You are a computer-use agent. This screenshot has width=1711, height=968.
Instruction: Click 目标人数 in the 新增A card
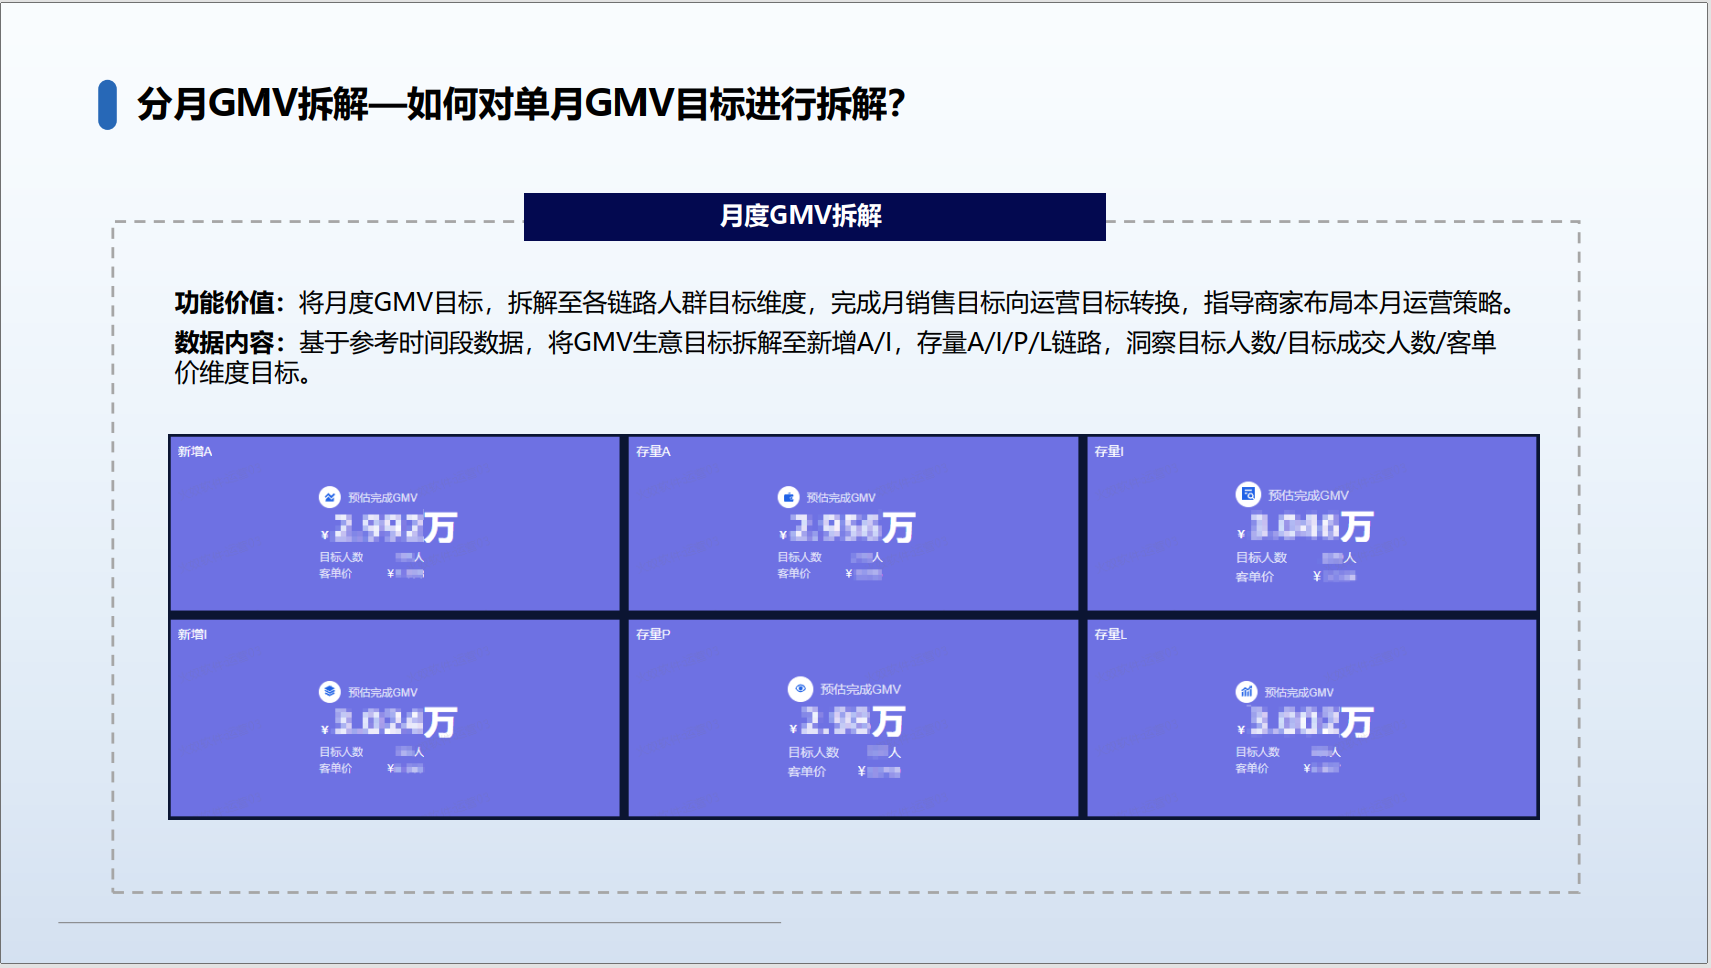click(341, 558)
